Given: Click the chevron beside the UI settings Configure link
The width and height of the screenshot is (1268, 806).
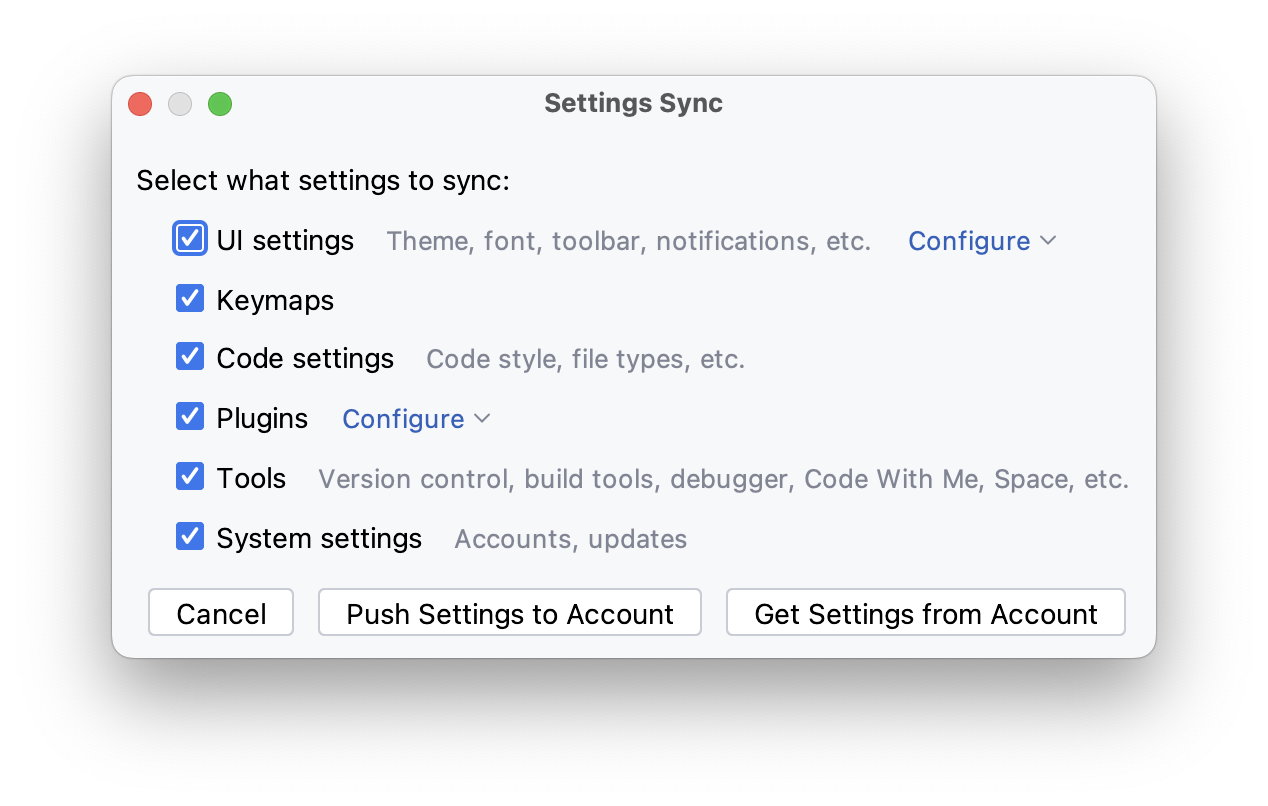Looking at the screenshot, I should 1048,241.
